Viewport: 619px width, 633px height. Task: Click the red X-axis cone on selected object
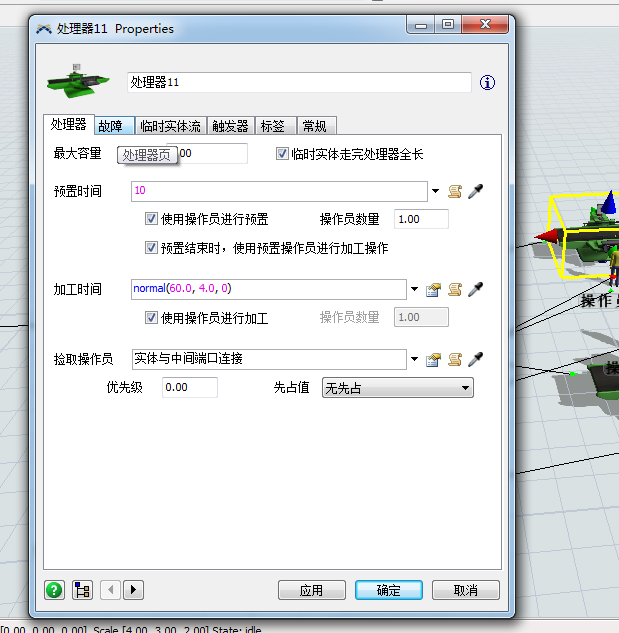point(548,235)
